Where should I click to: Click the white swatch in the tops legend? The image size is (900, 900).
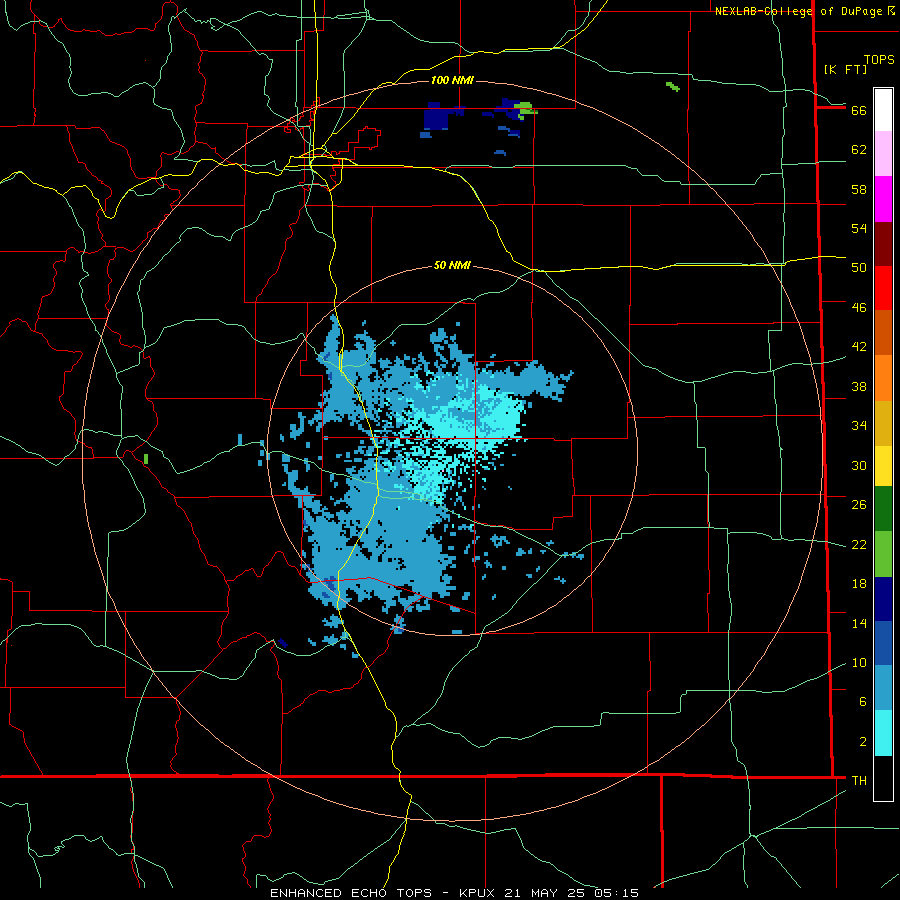883,110
